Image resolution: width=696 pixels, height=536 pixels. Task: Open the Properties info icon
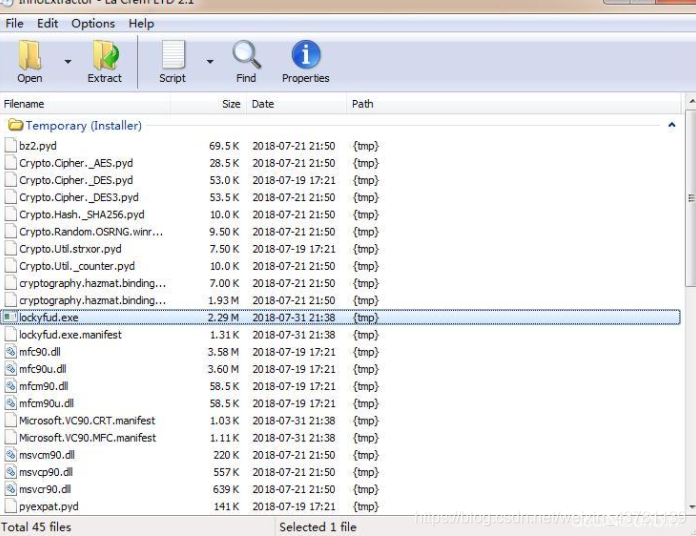pos(305,55)
